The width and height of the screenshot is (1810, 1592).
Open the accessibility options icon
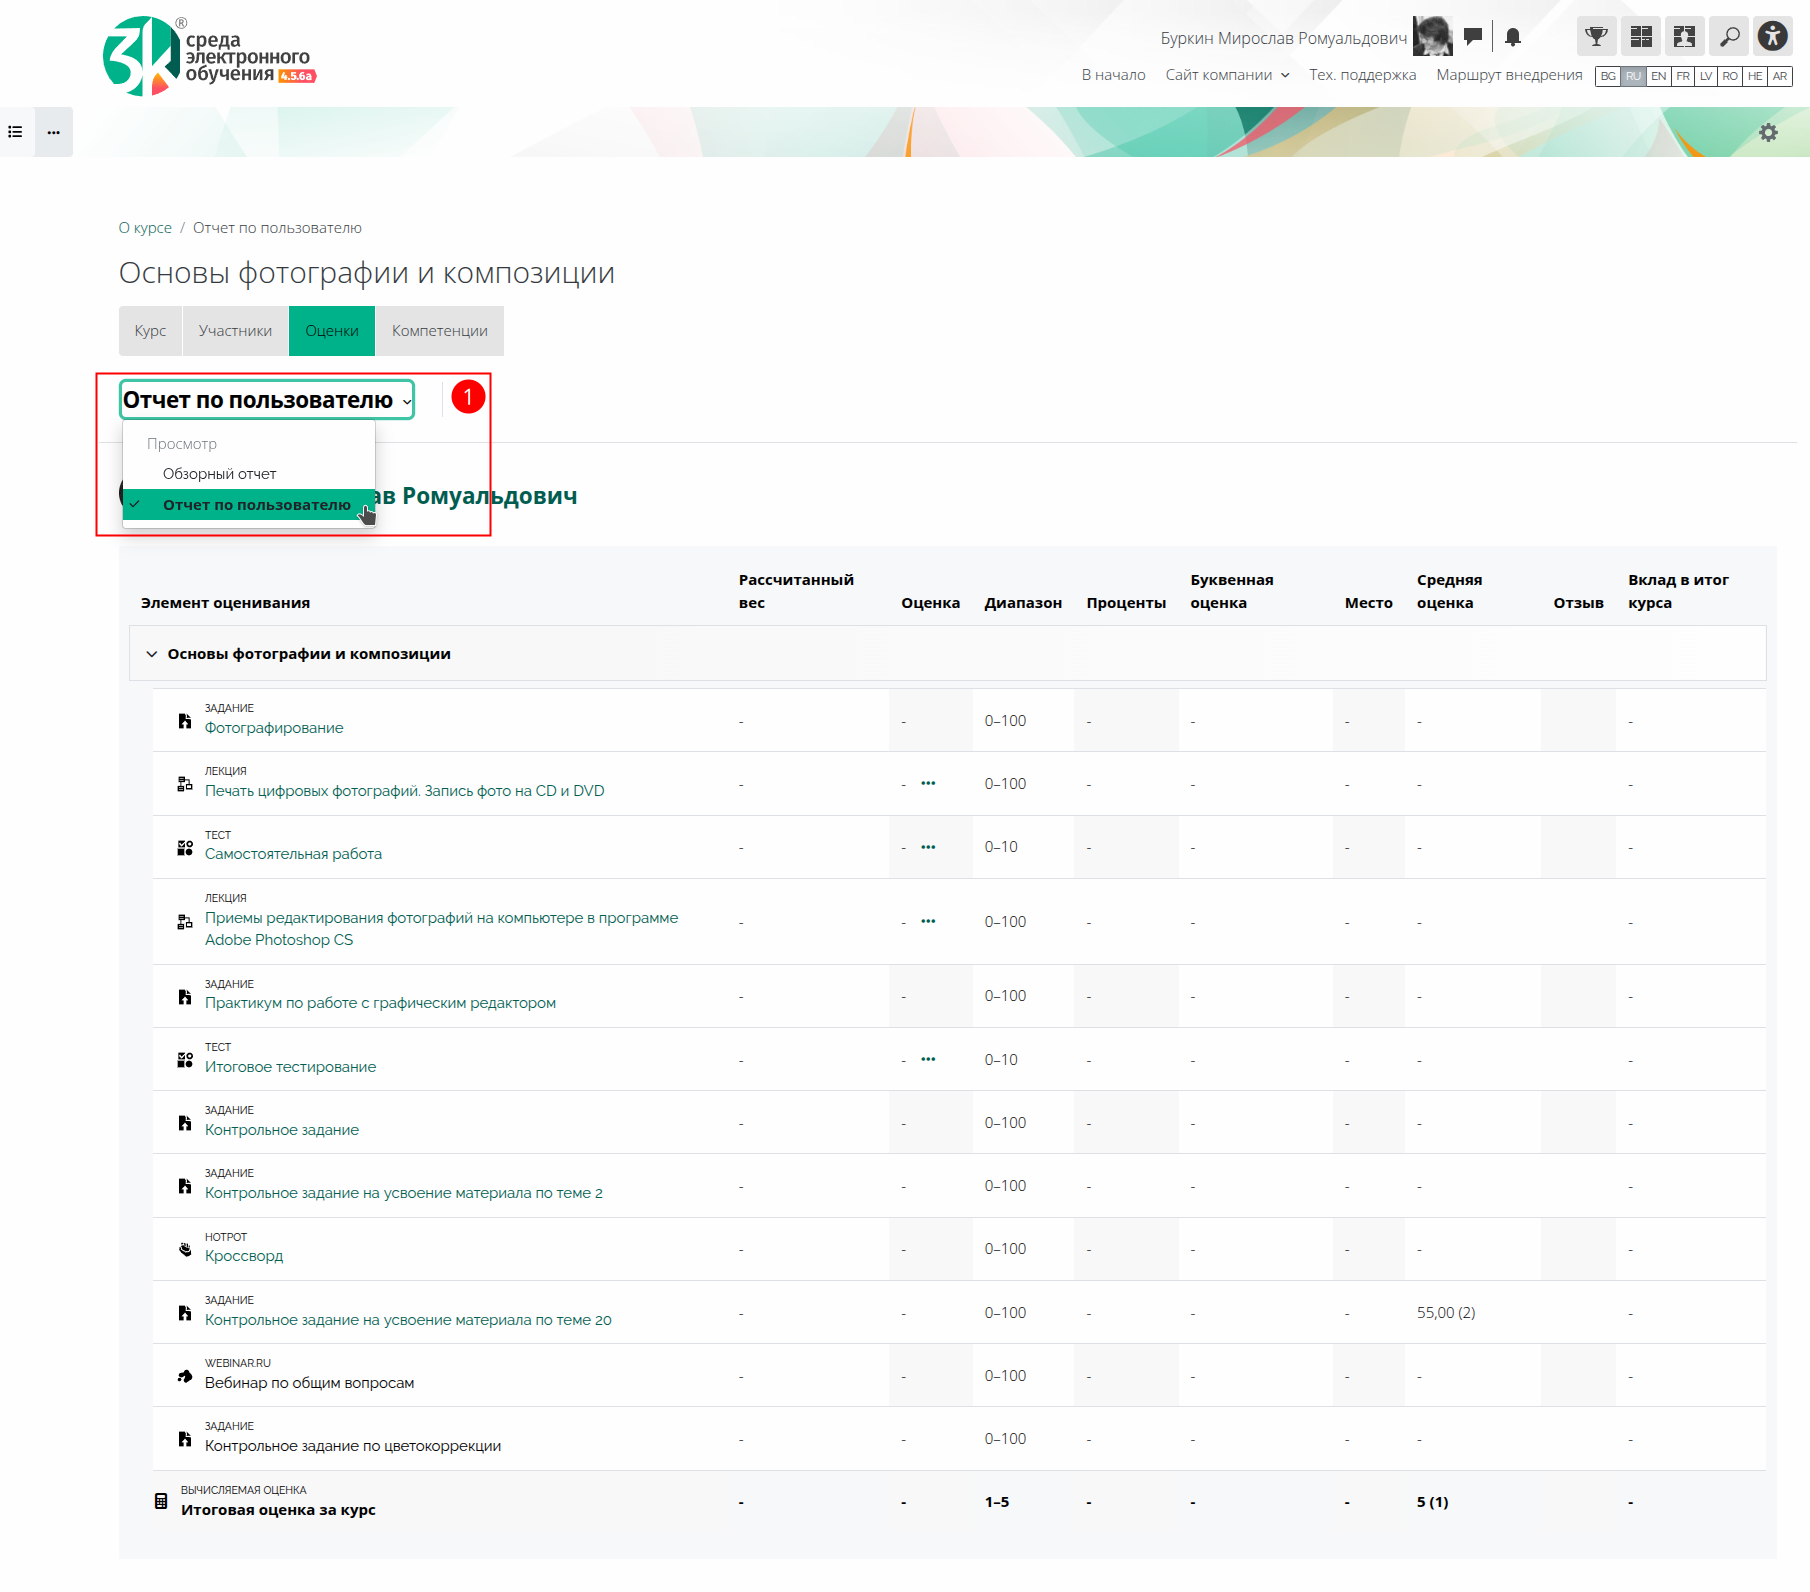(x=1772, y=37)
